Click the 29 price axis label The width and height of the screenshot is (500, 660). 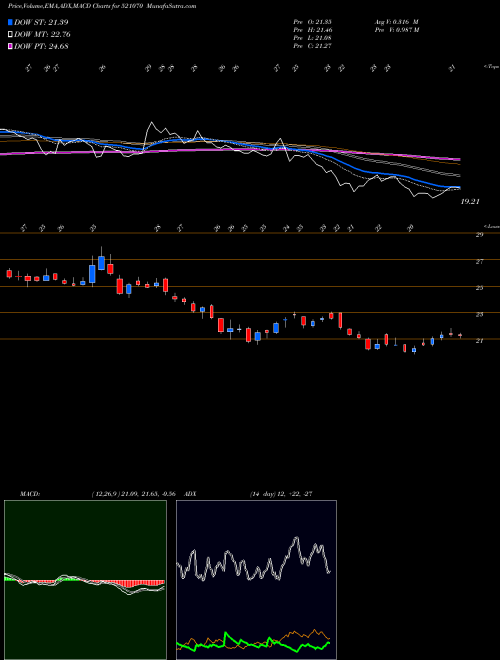click(479, 235)
